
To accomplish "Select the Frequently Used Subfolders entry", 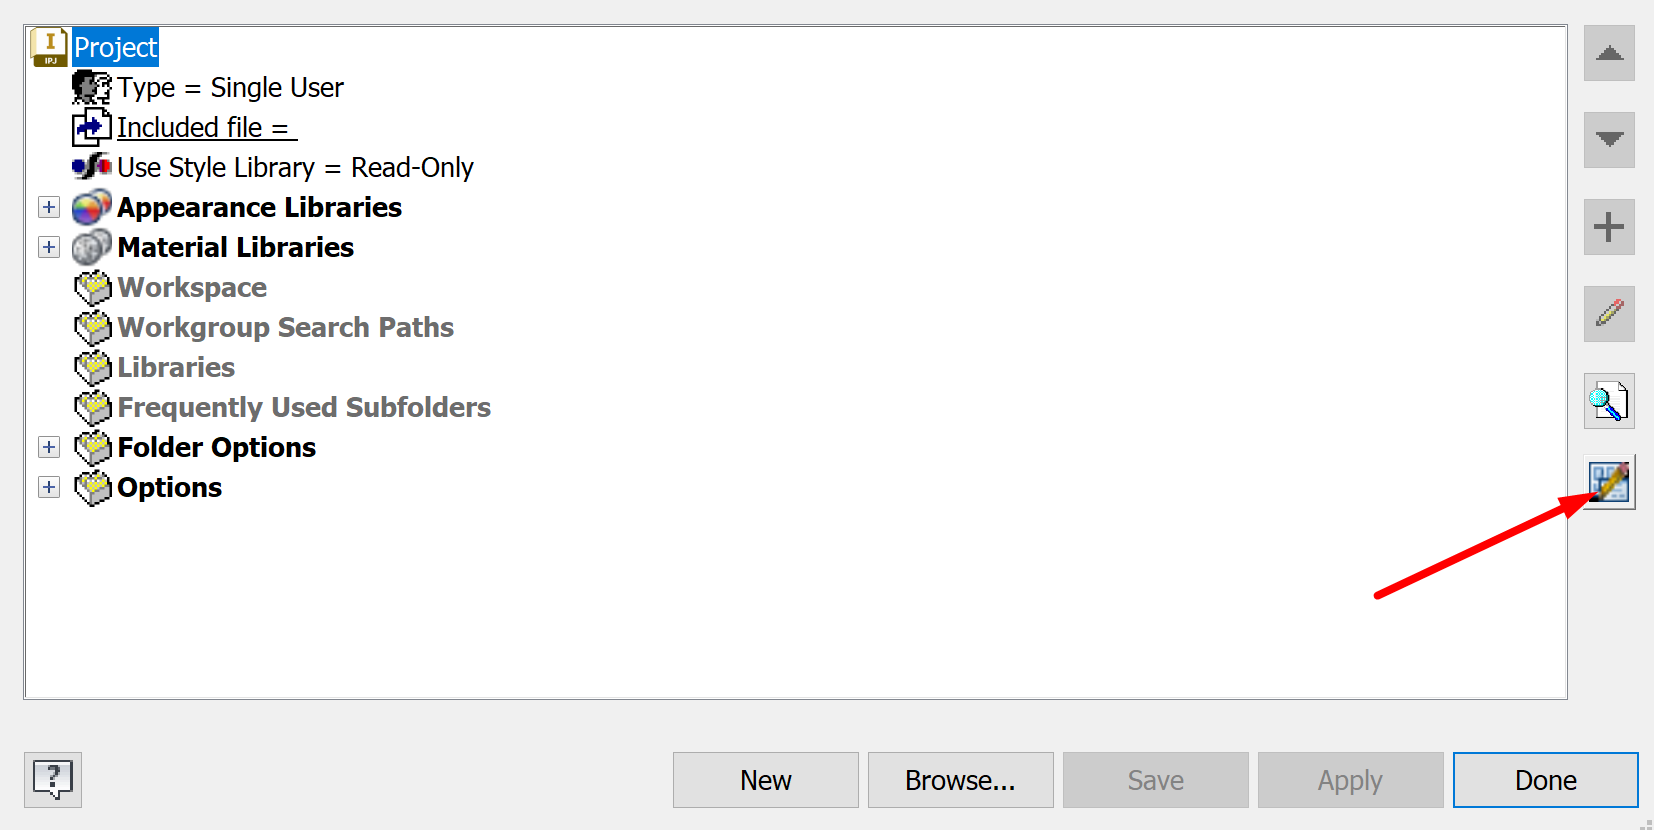I will point(303,407).
